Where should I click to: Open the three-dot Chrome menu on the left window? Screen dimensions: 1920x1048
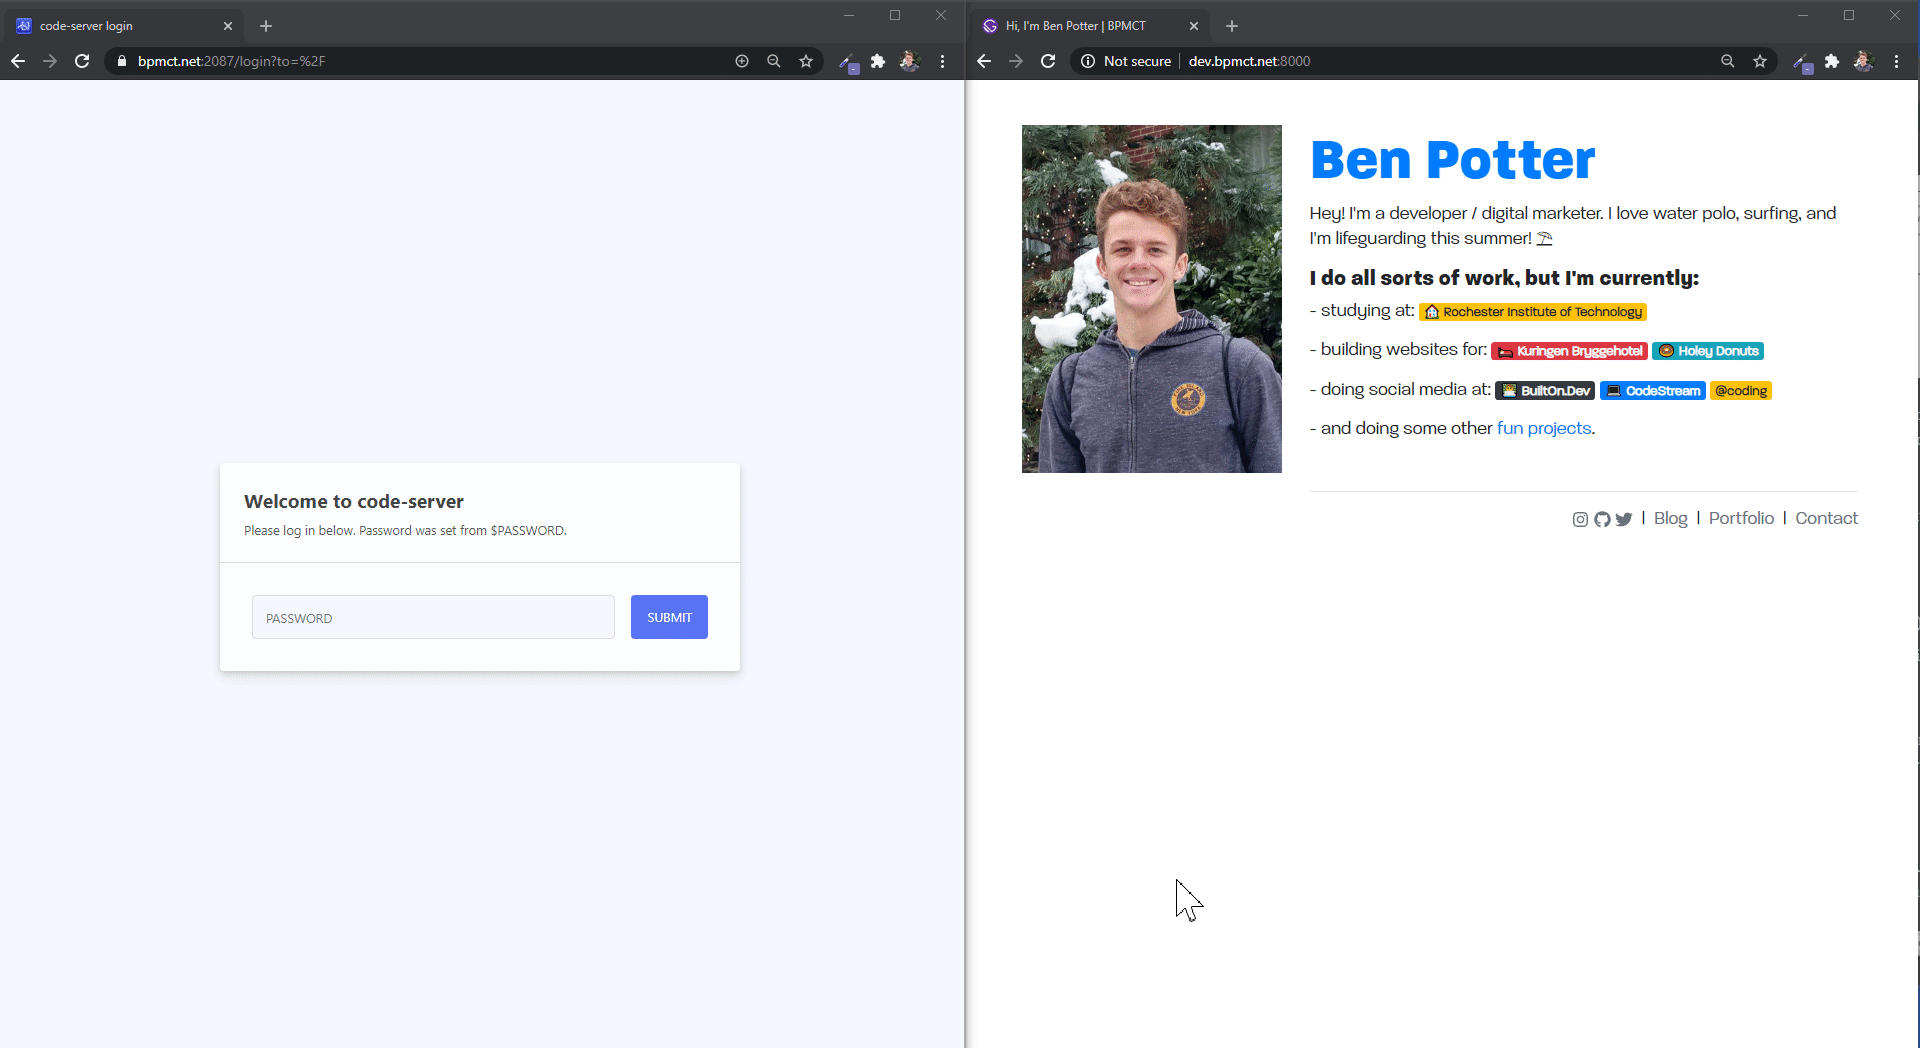[942, 61]
